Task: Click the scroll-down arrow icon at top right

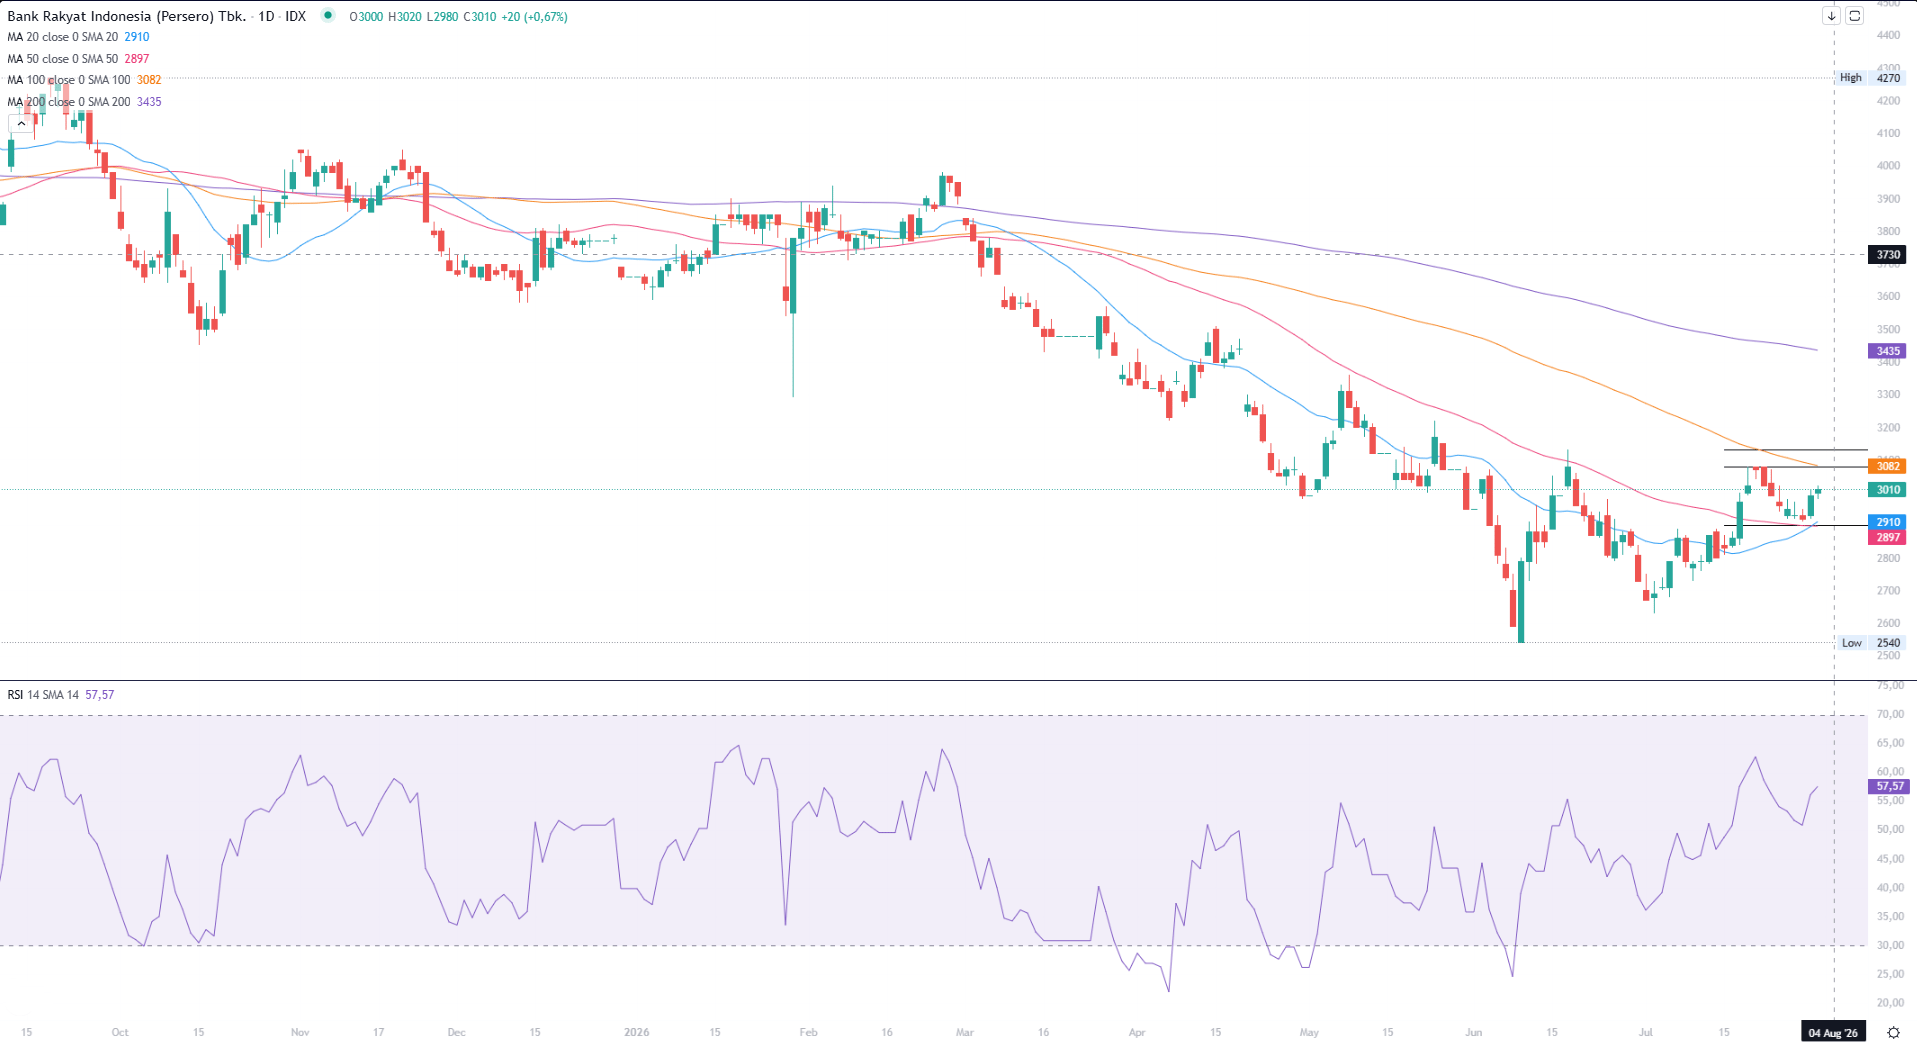Action: [x=1831, y=16]
